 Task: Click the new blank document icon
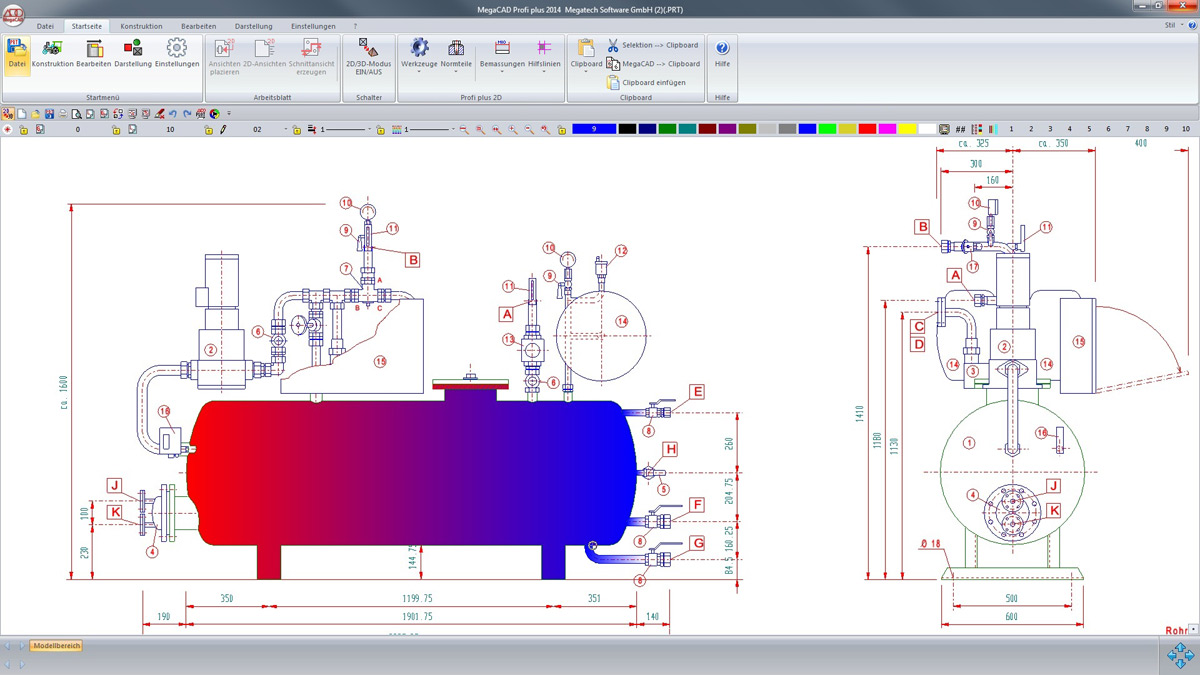click(x=21, y=114)
